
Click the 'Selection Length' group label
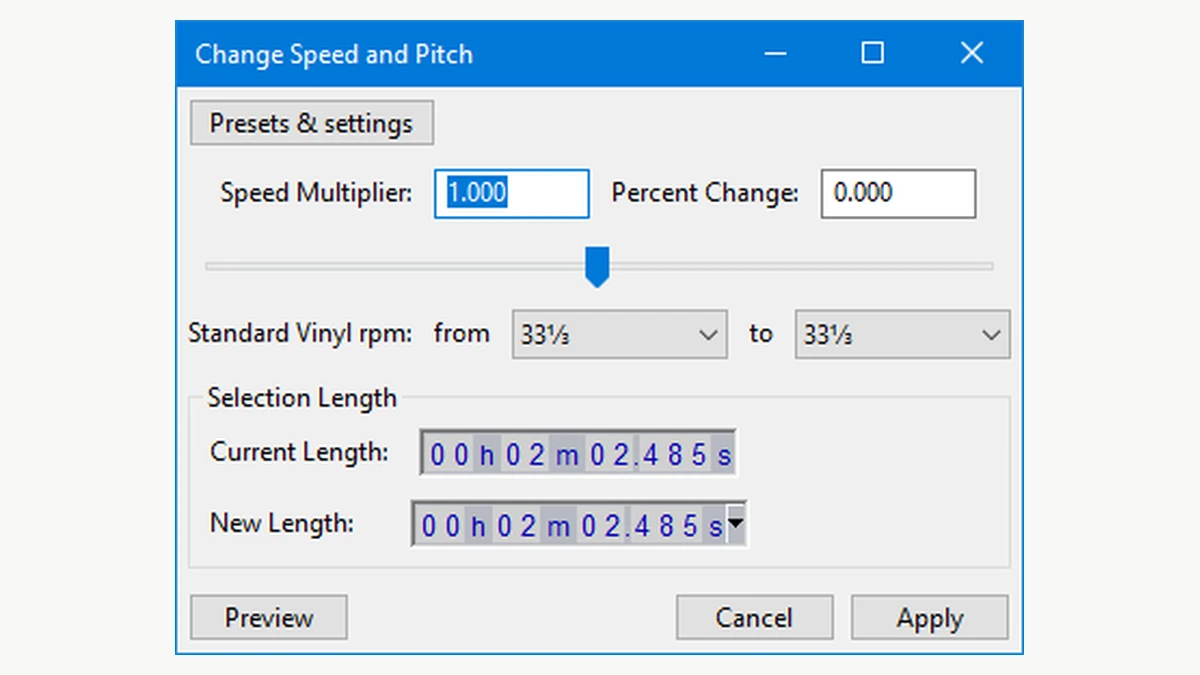coord(301,398)
